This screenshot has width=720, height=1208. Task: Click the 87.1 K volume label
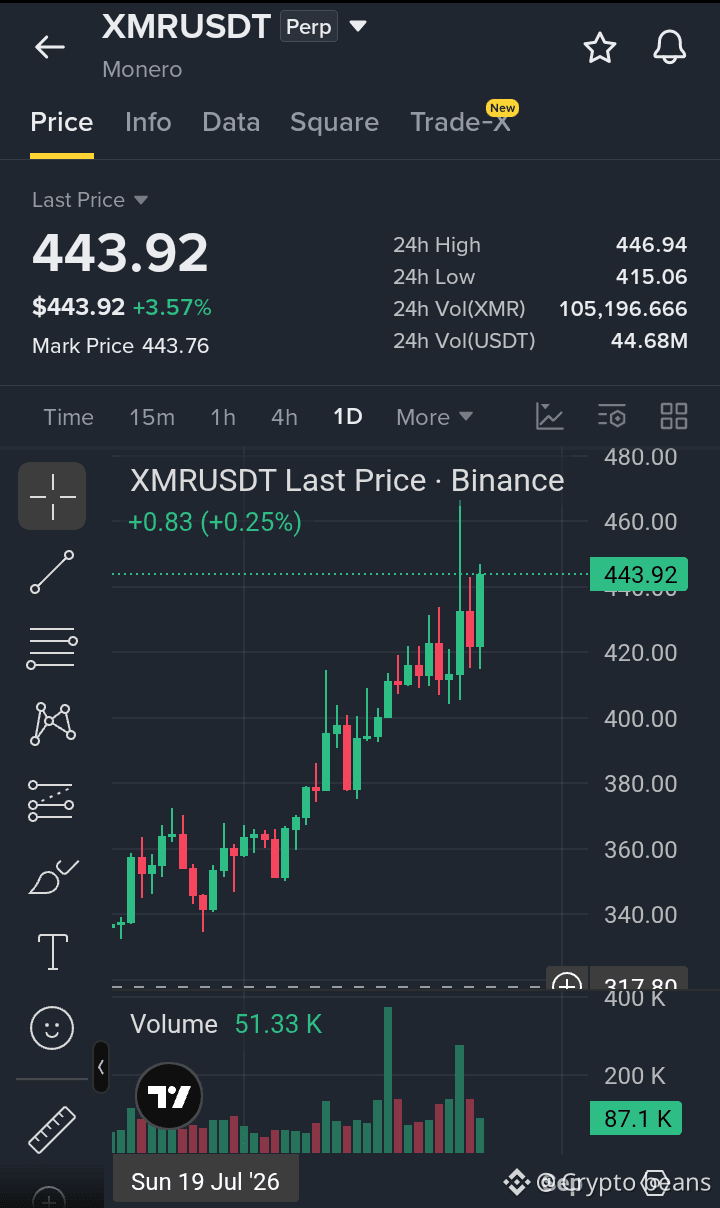636,1117
